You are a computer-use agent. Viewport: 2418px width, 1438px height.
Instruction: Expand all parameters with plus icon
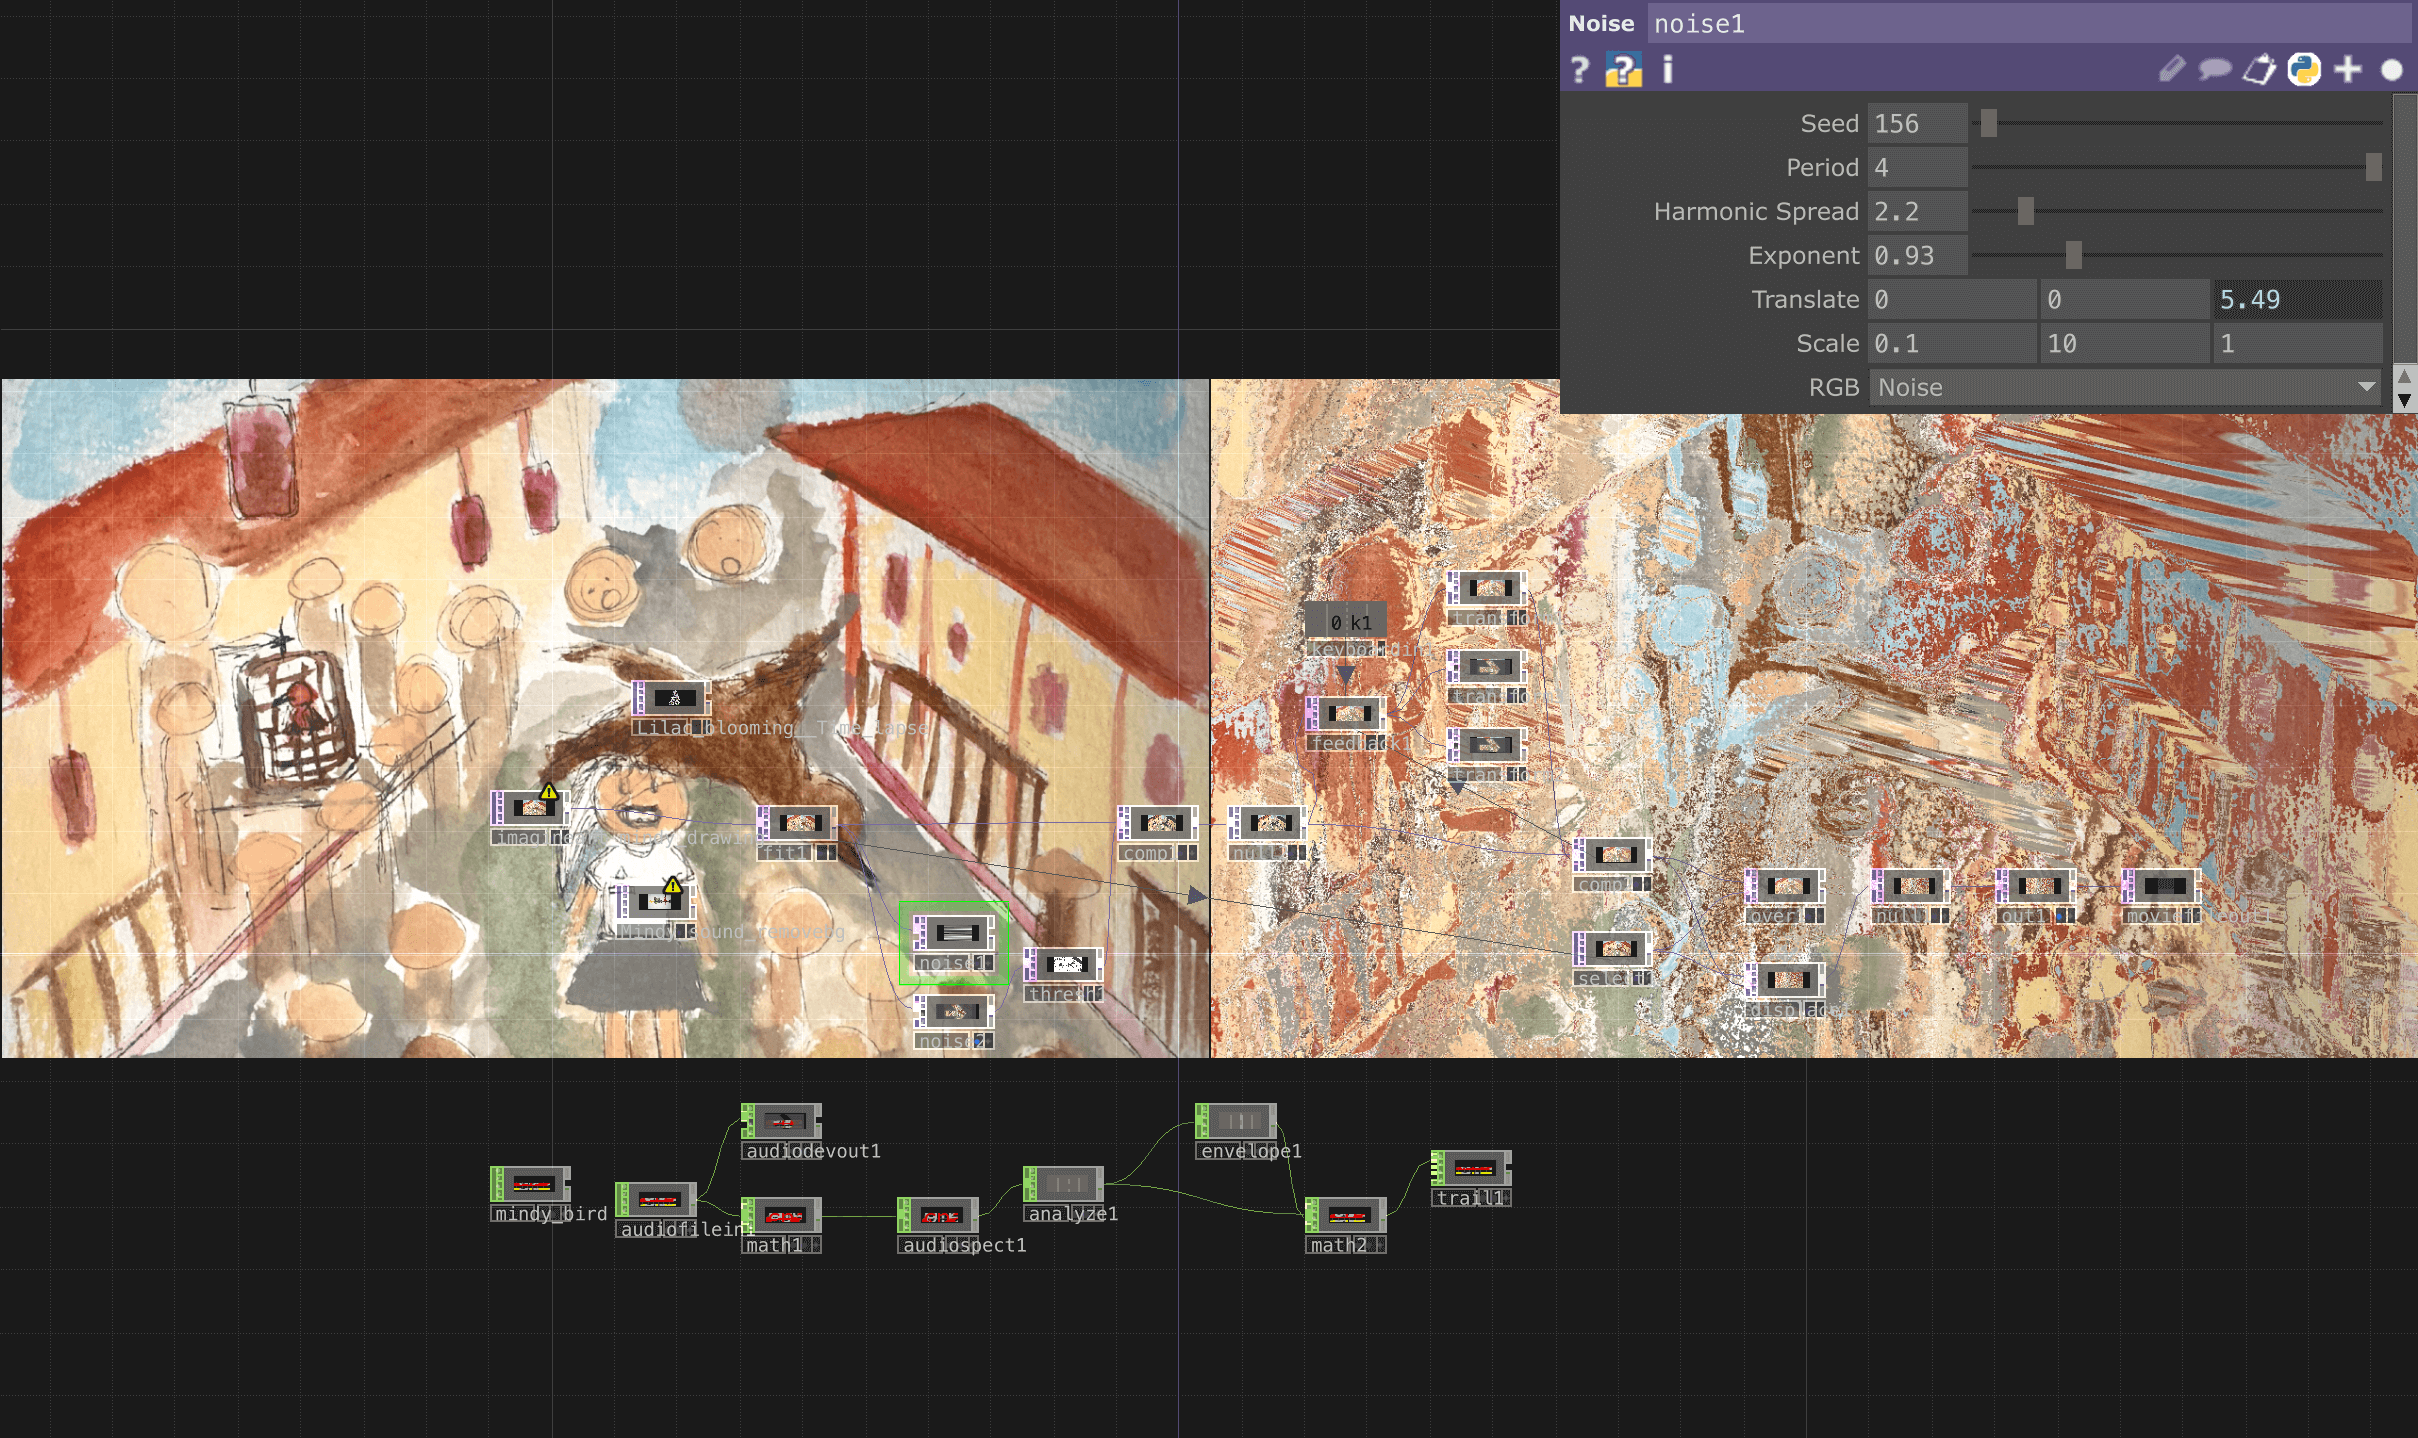pos(2347,70)
